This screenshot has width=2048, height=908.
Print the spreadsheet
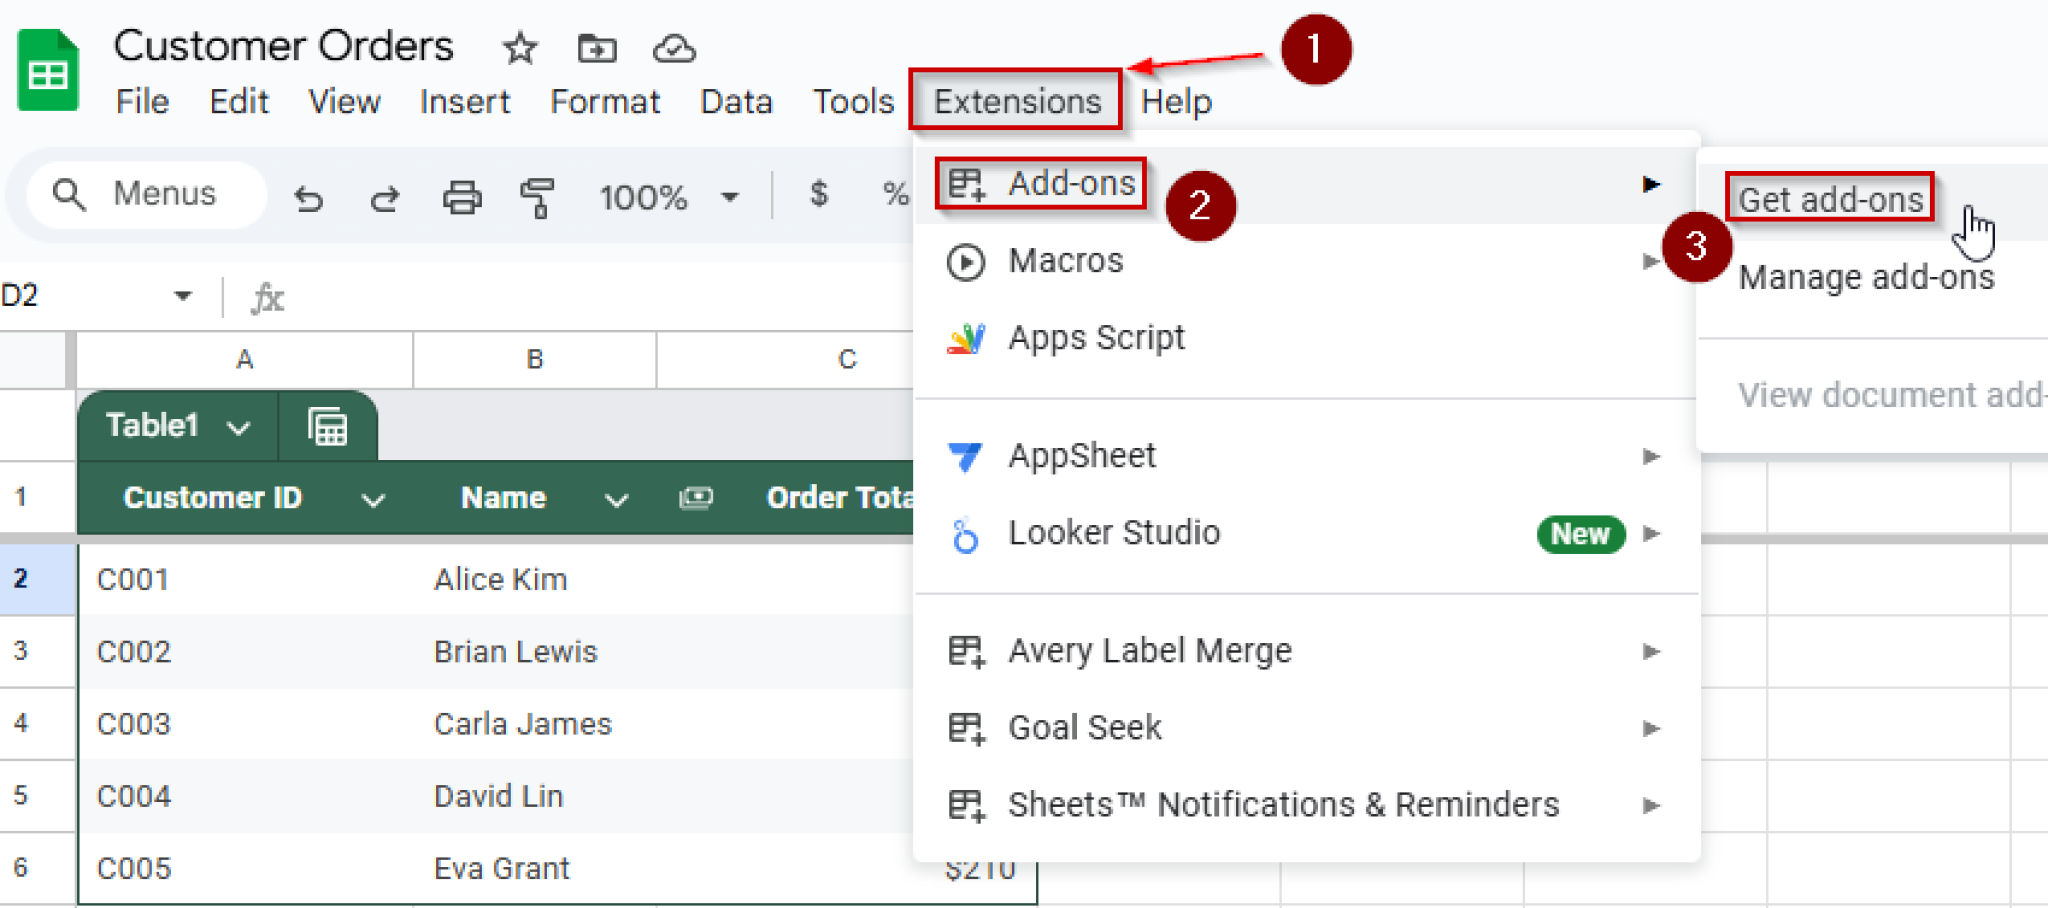[x=460, y=198]
